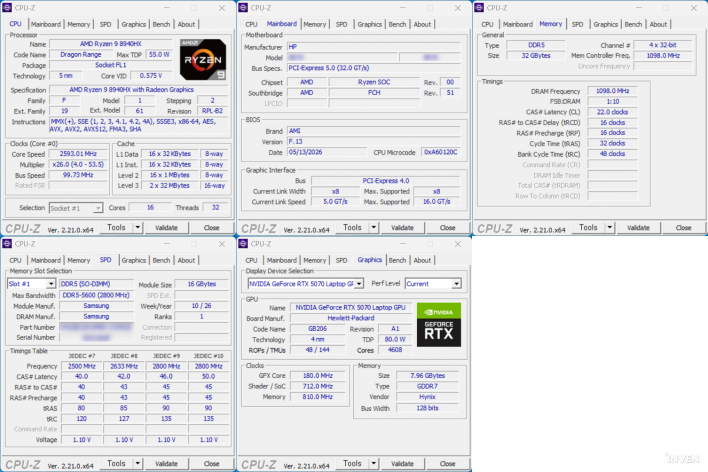Open the About tab in the Memory tab window
The image size is (708, 472).
click(x=658, y=24)
